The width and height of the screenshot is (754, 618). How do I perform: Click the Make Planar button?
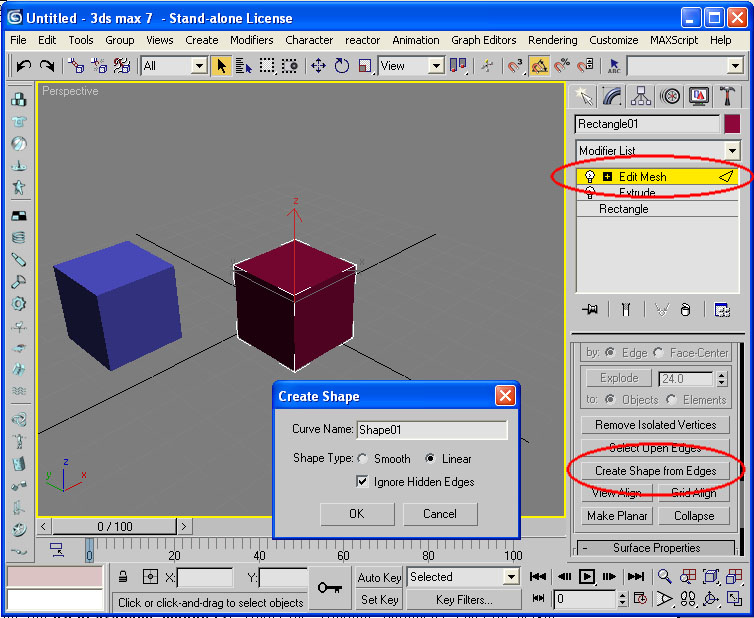617,516
